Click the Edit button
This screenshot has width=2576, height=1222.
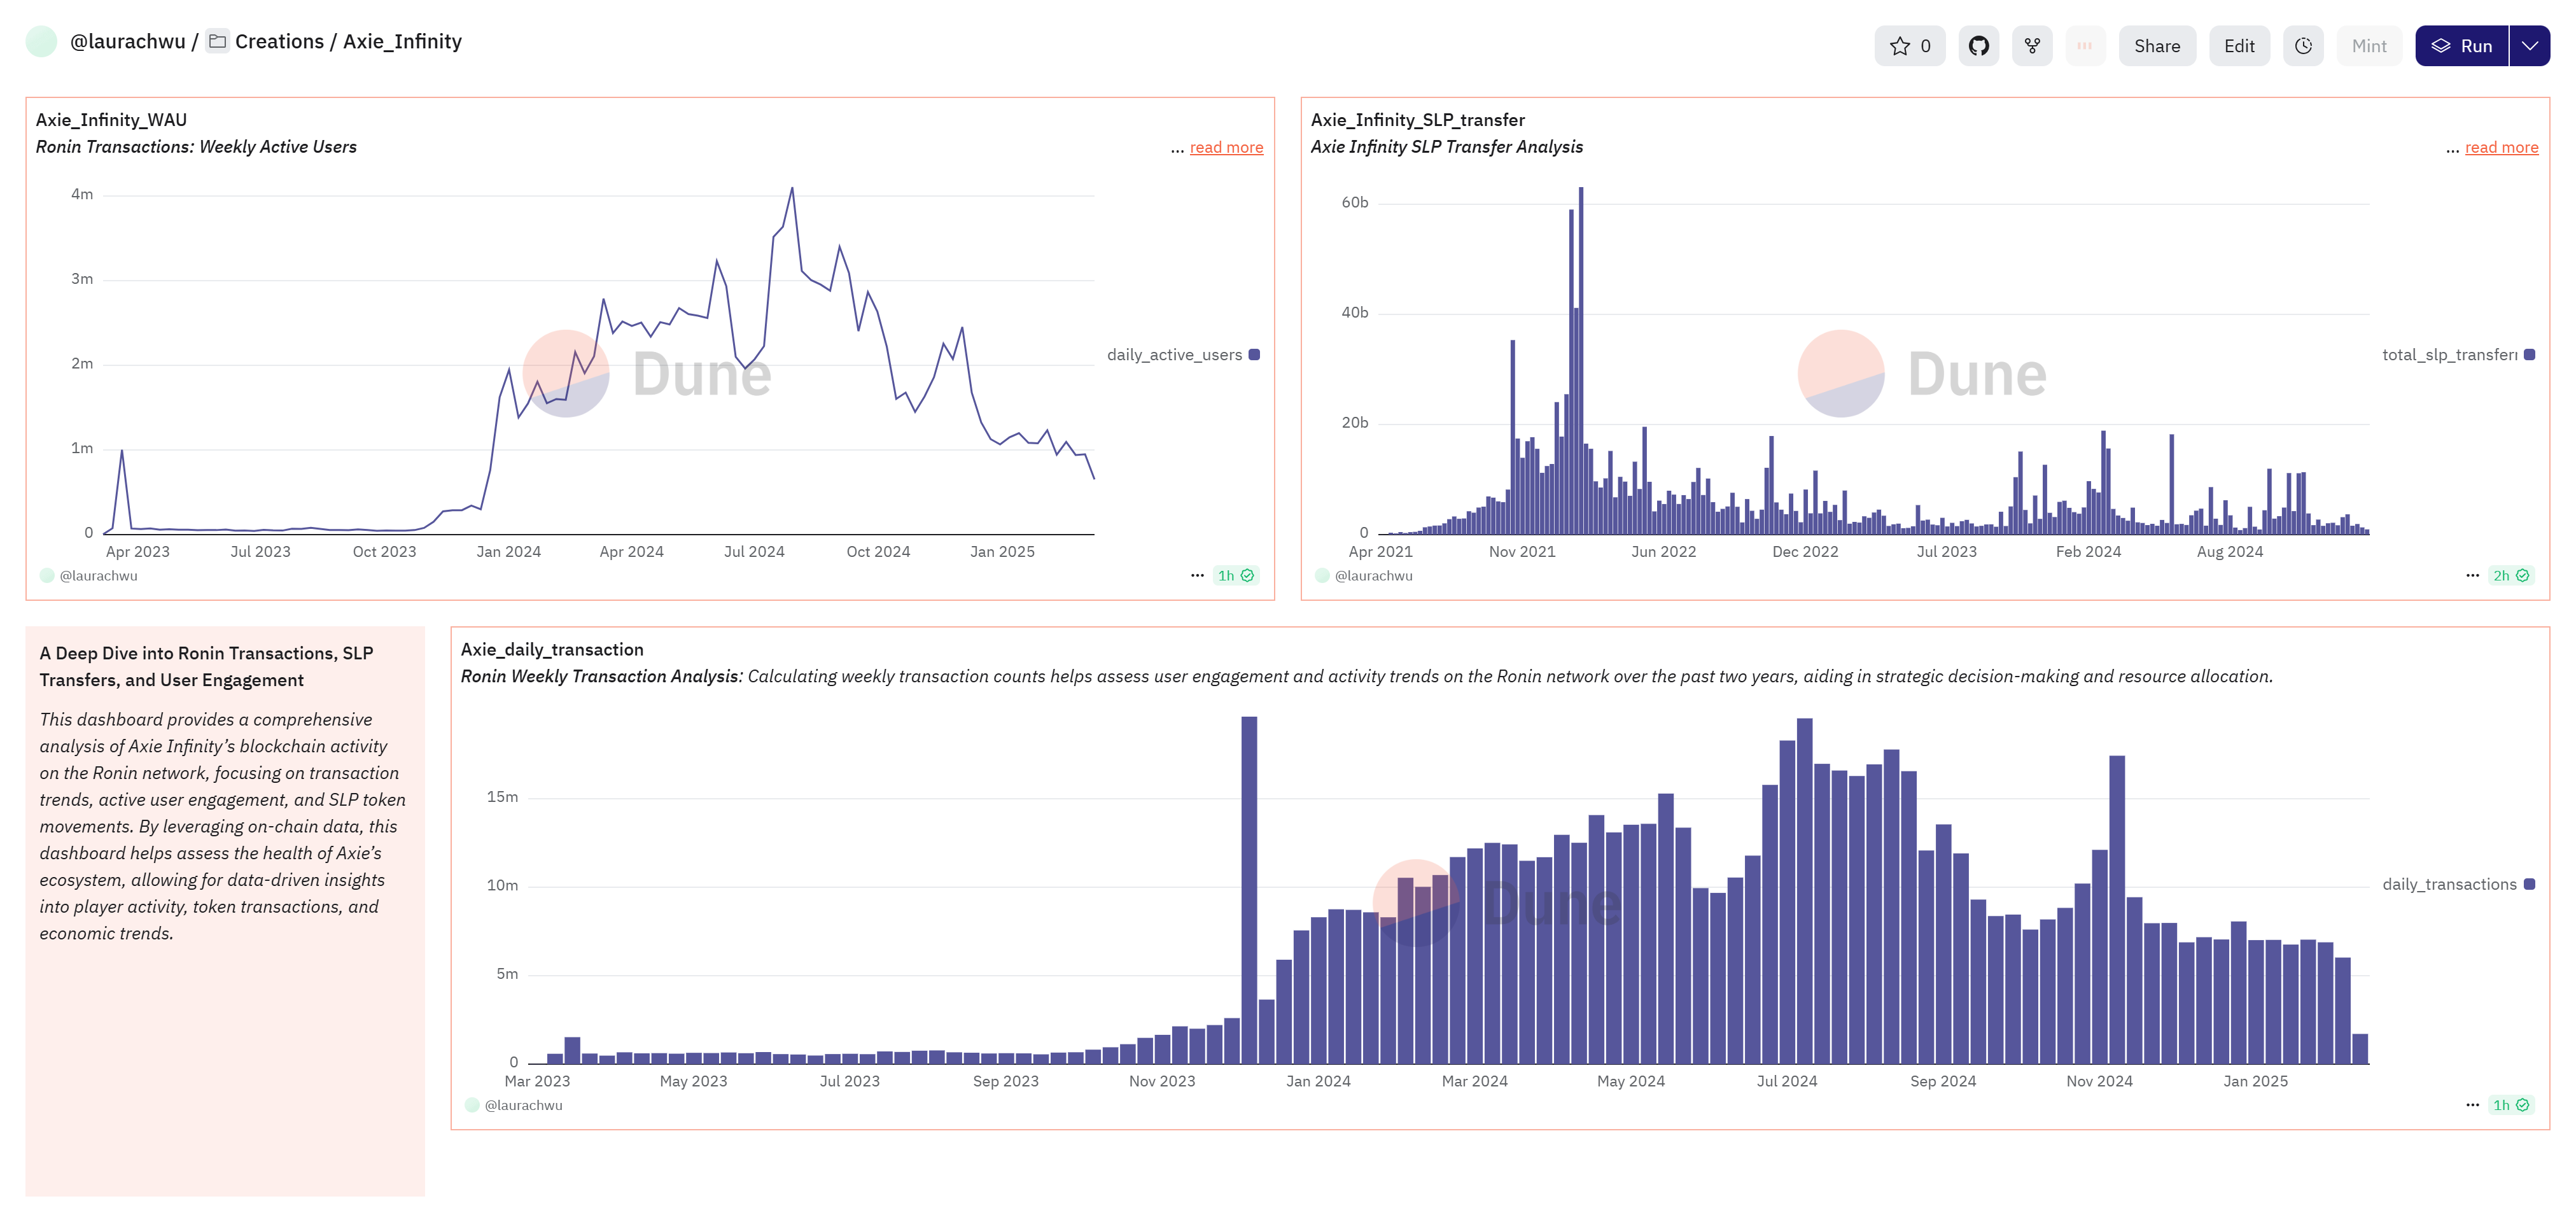coord(2239,46)
